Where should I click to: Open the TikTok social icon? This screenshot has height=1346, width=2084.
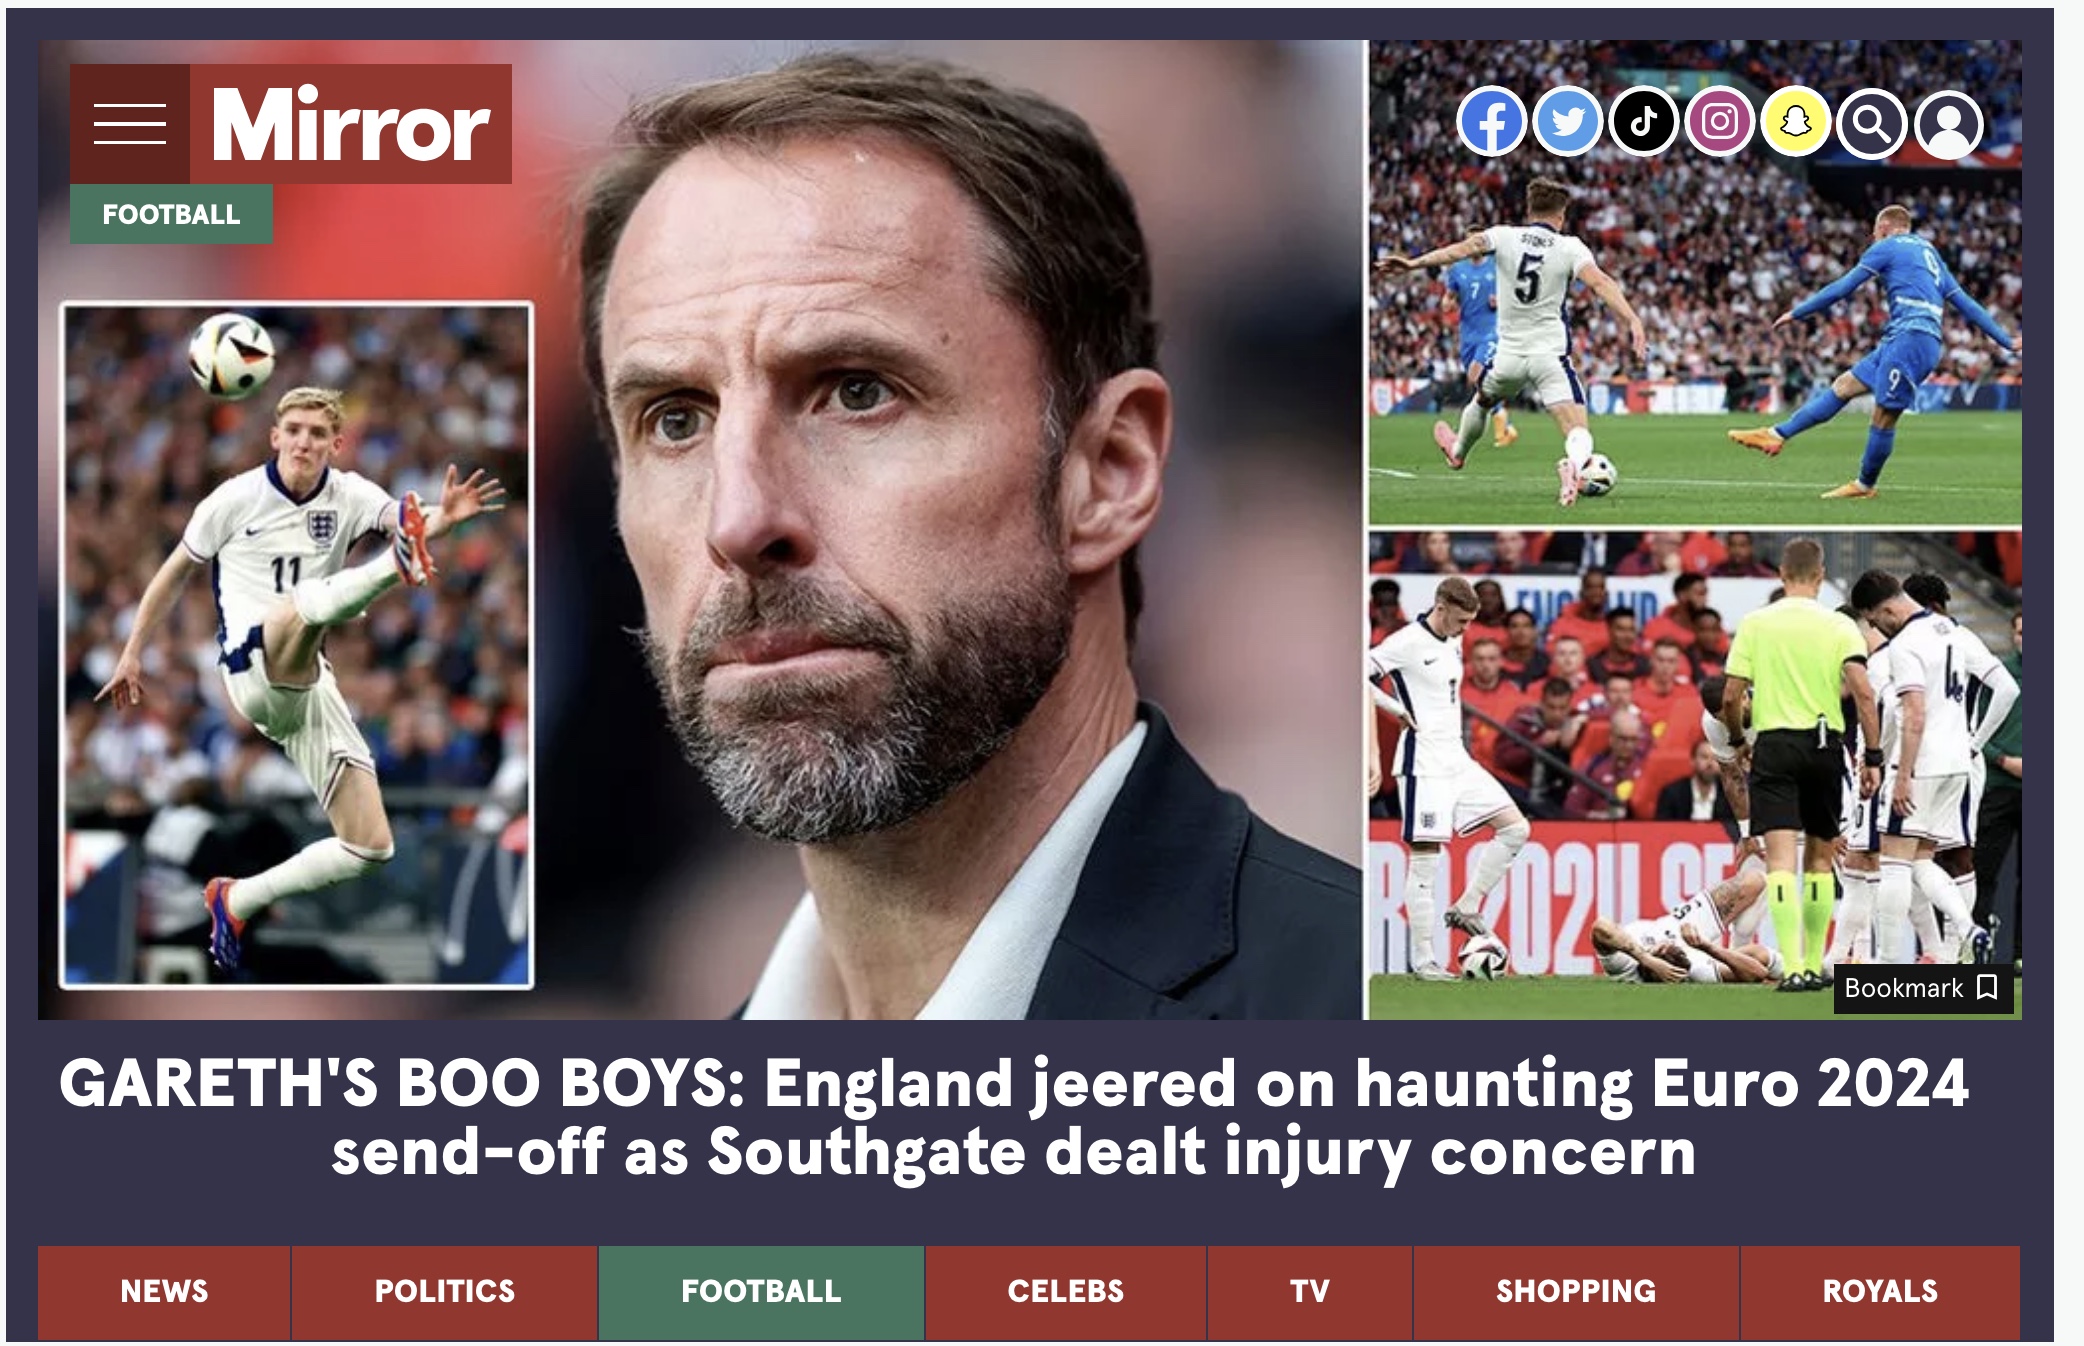pyautogui.click(x=1643, y=122)
